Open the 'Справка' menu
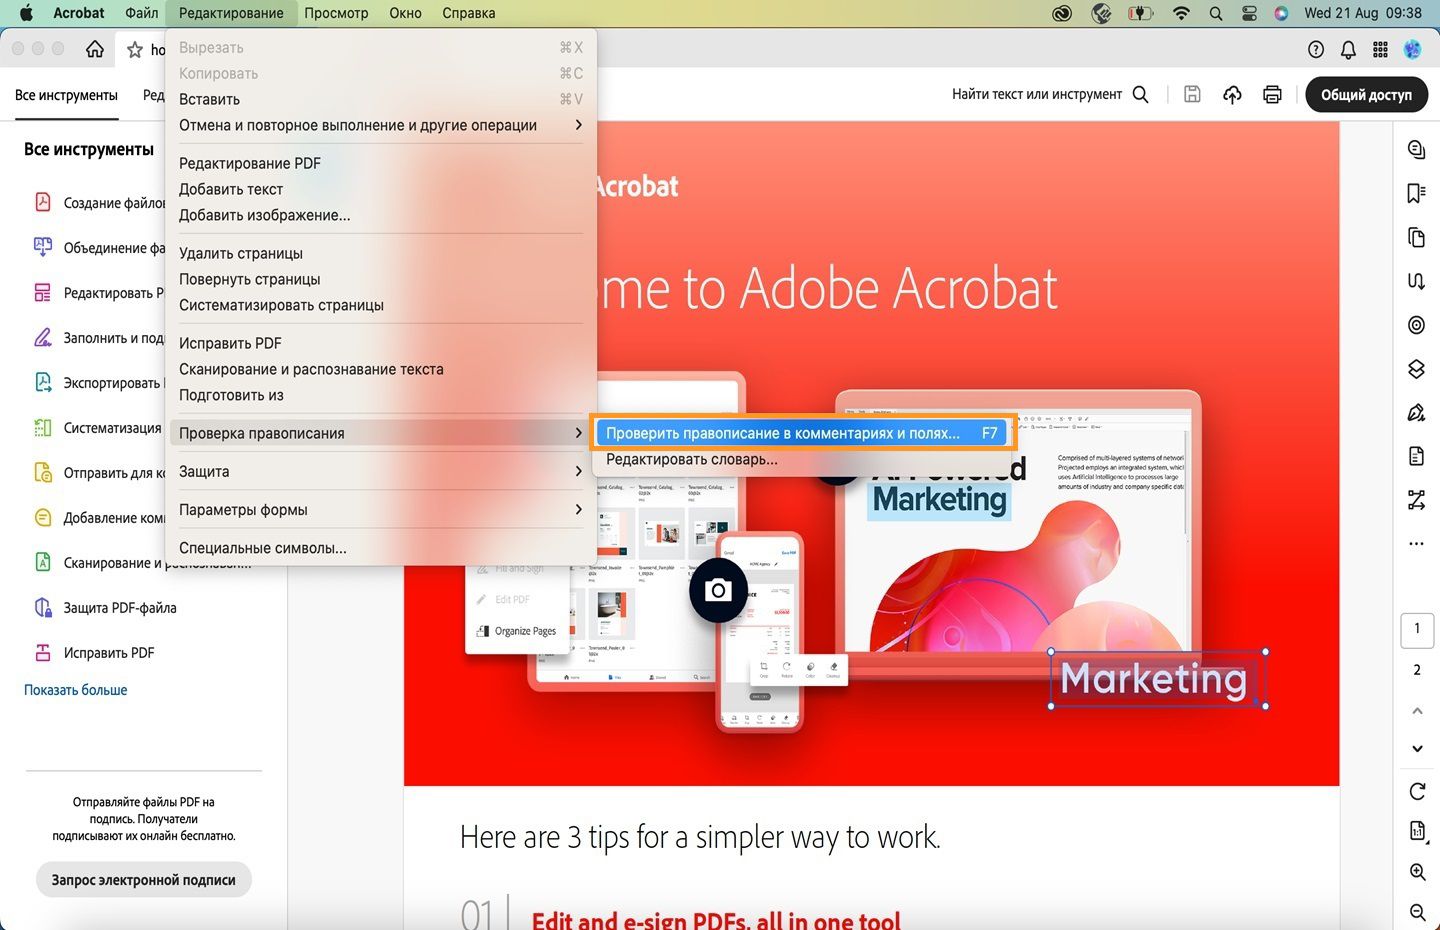The width and height of the screenshot is (1440, 930). tap(468, 13)
